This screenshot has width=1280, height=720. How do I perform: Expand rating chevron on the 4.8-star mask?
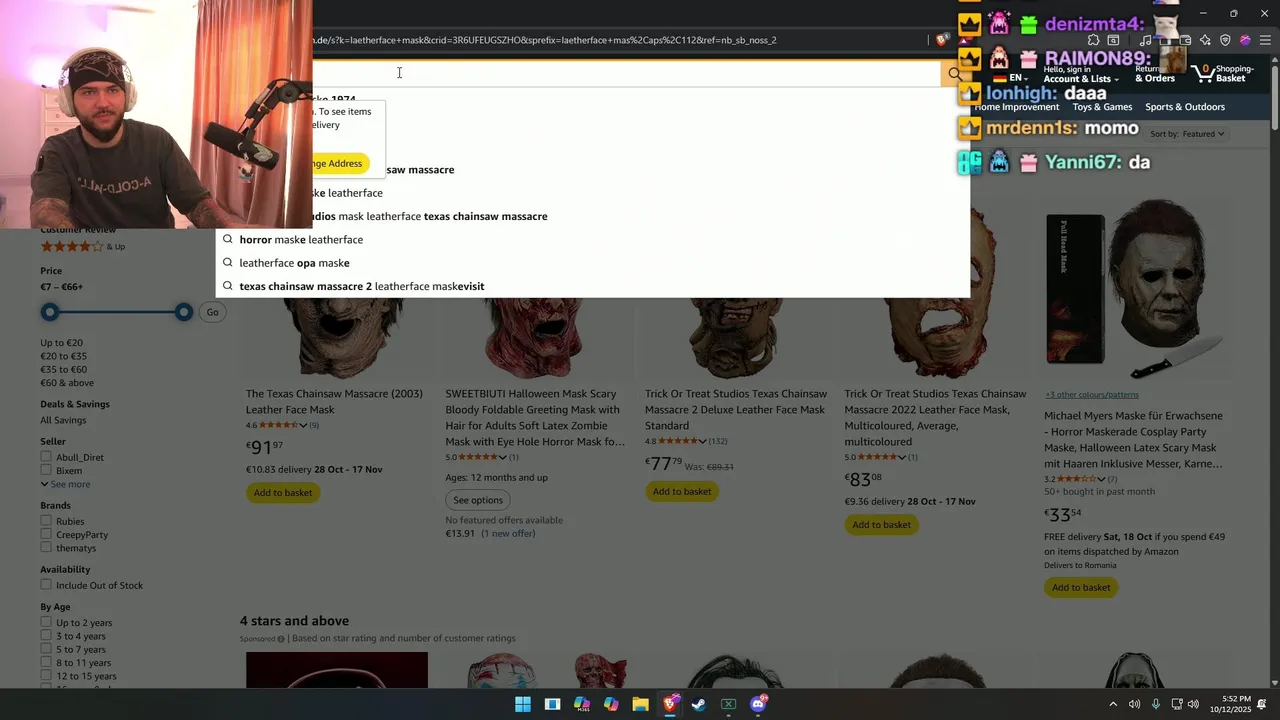coord(703,441)
